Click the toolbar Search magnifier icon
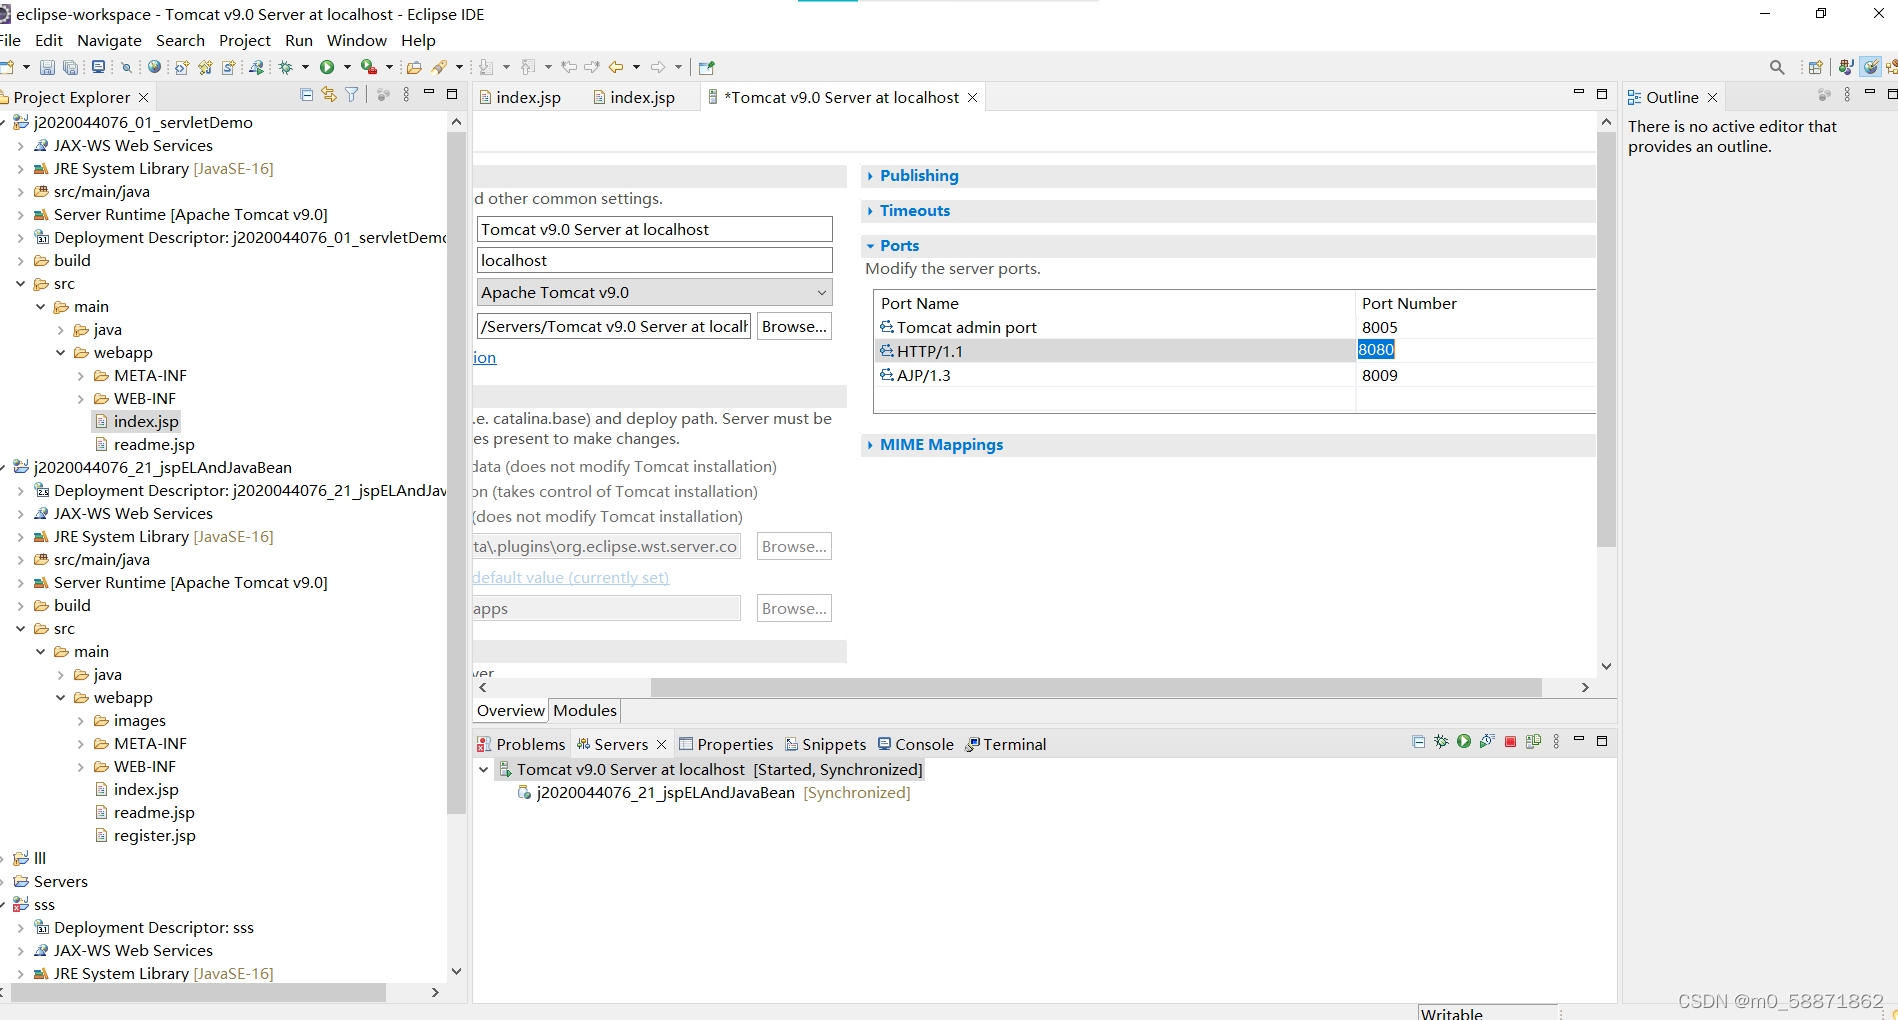This screenshot has width=1898, height=1020. pos(1777,67)
